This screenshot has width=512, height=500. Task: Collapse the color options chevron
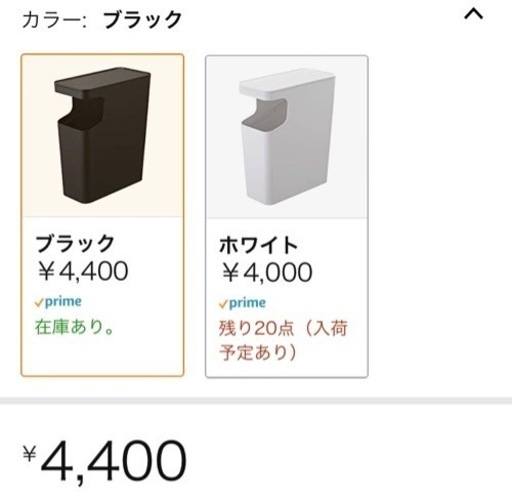473,15
